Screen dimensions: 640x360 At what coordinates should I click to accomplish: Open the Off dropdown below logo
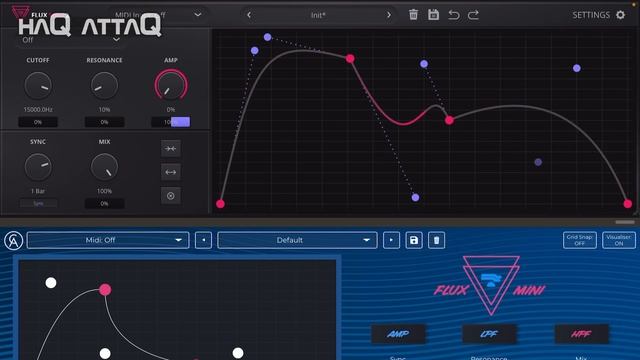tap(71, 40)
